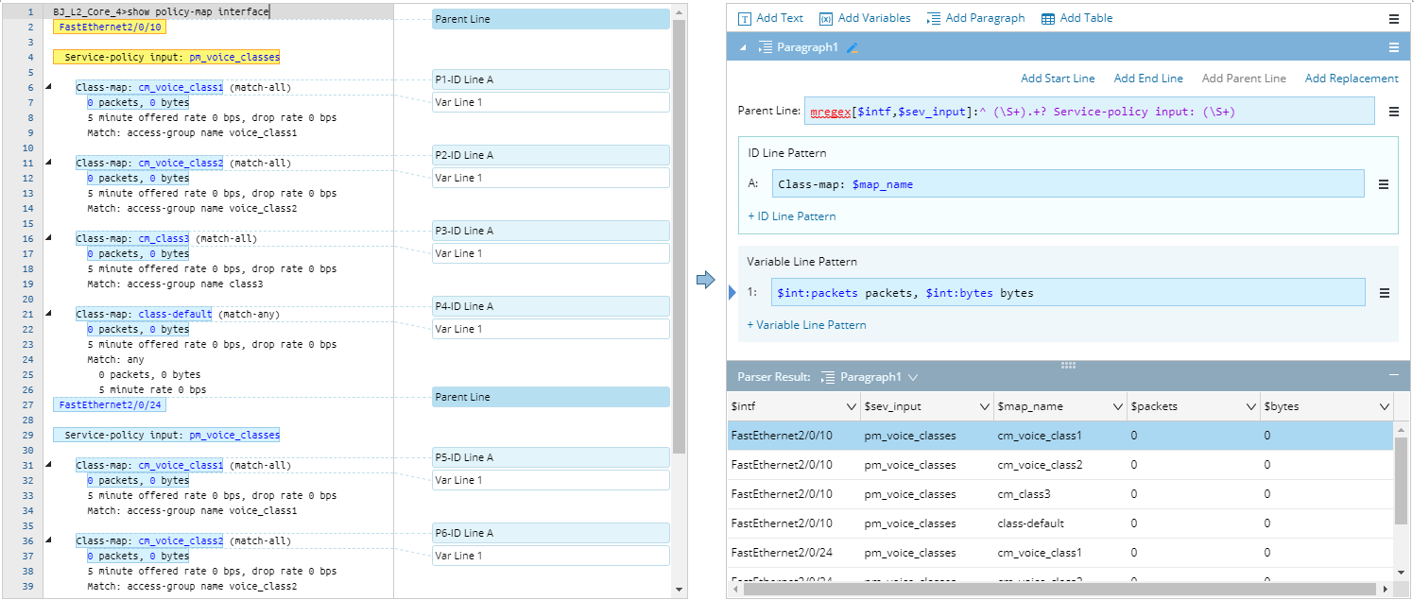The width and height of the screenshot is (1414, 607).
Task: Click into the Parent Line regex field
Action: pyautogui.click(x=1090, y=112)
